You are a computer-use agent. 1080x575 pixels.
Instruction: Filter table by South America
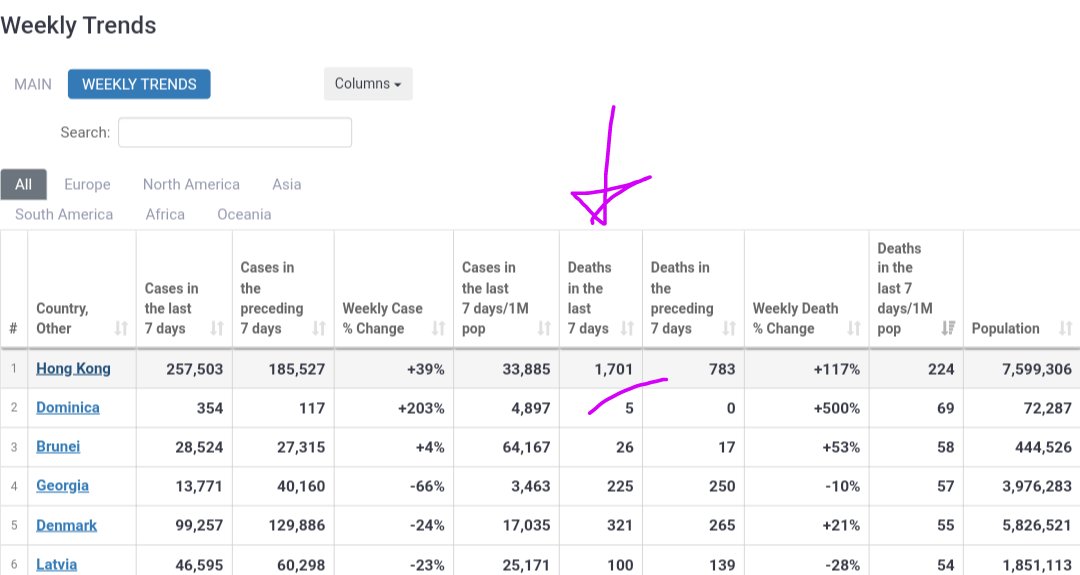pyautogui.click(x=64, y=214)
